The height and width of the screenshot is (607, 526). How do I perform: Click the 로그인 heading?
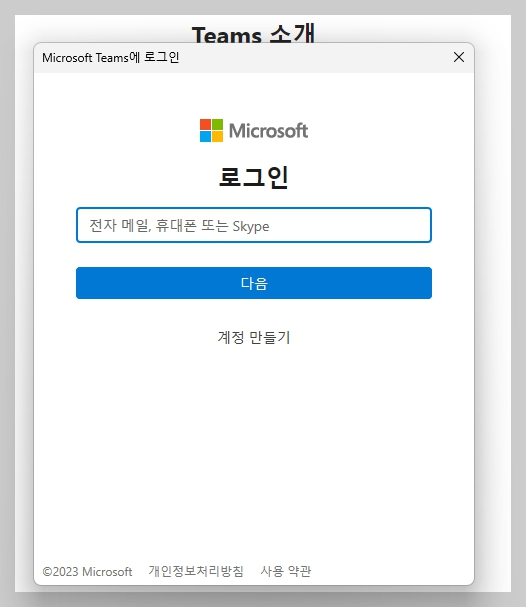pyautogui.click(x=254, y=177)
